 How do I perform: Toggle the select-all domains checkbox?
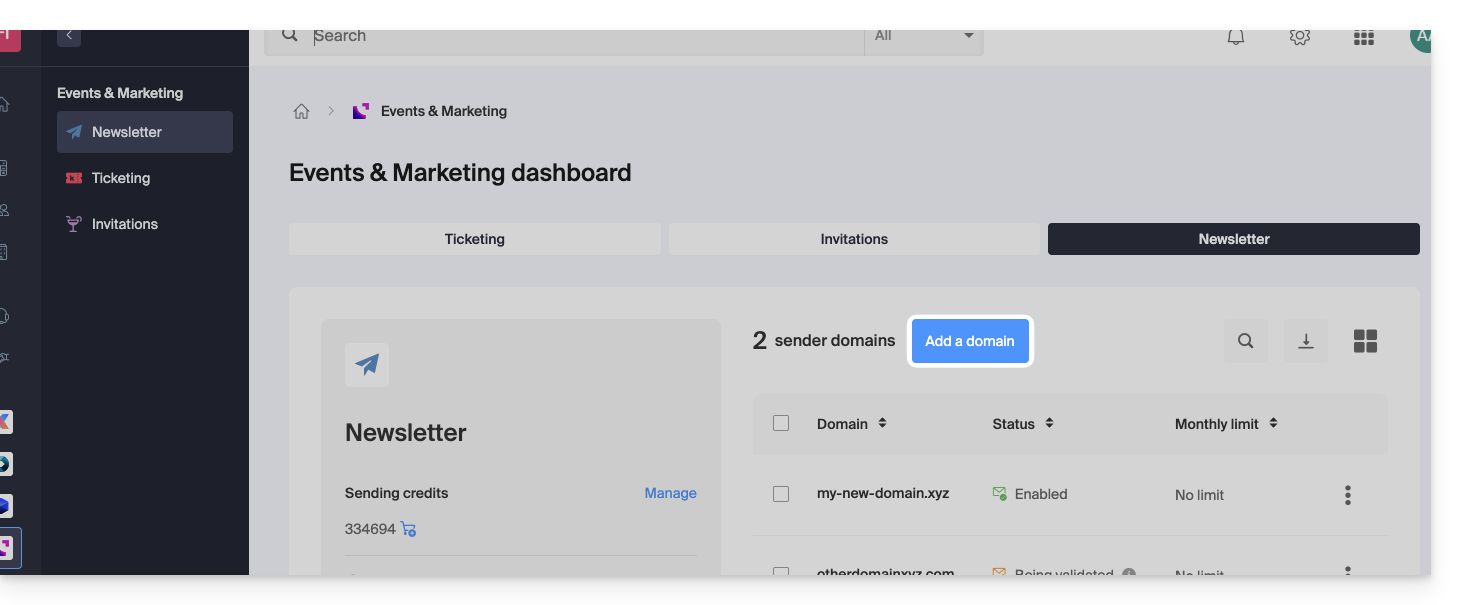point(781,423)
